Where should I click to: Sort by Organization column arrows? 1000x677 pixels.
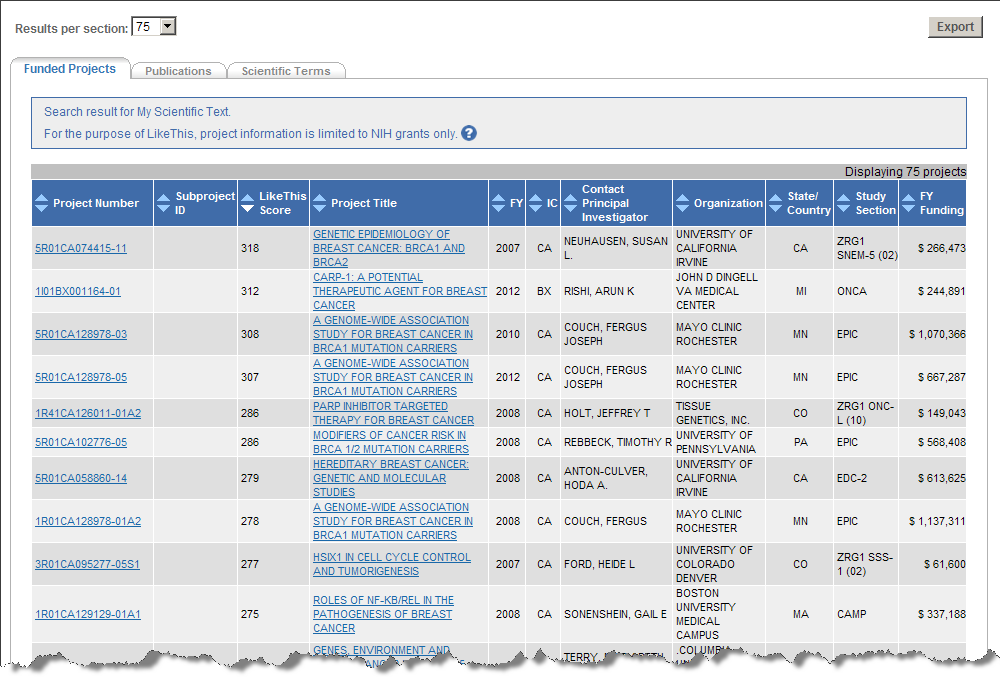point(682,203)
